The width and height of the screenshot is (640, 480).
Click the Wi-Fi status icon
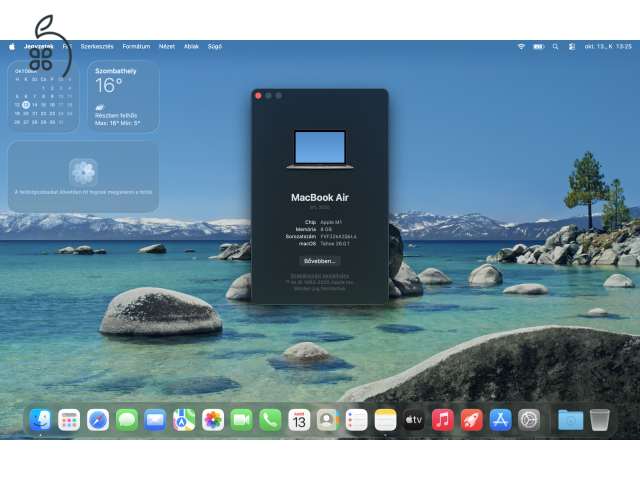click(x=521, y=47)
